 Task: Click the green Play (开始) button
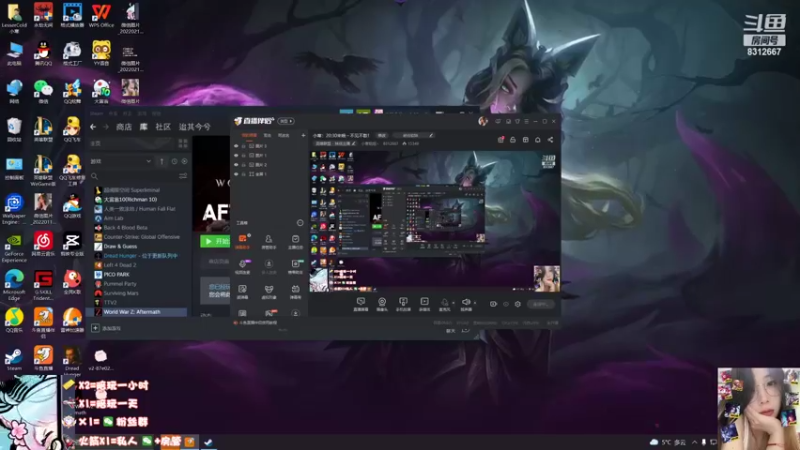(x=215, y=241)
